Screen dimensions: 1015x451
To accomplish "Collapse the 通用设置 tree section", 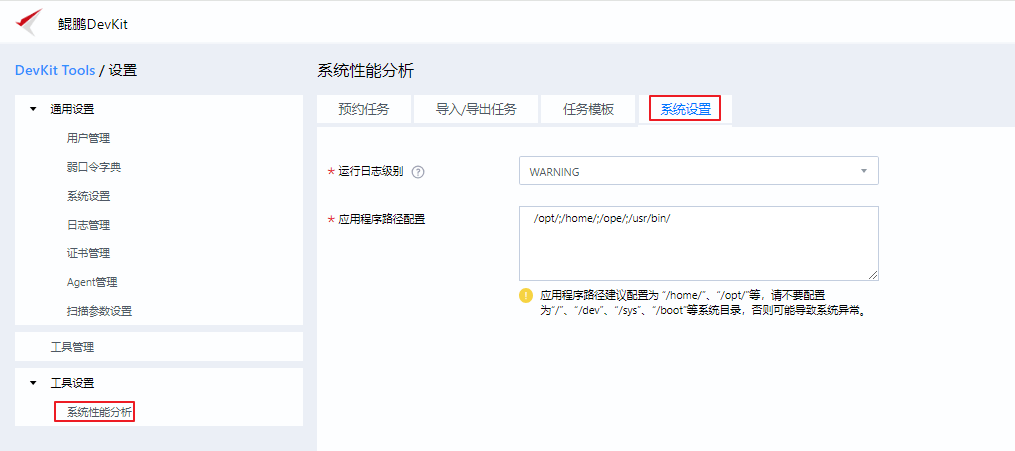I will click(33, 109).
